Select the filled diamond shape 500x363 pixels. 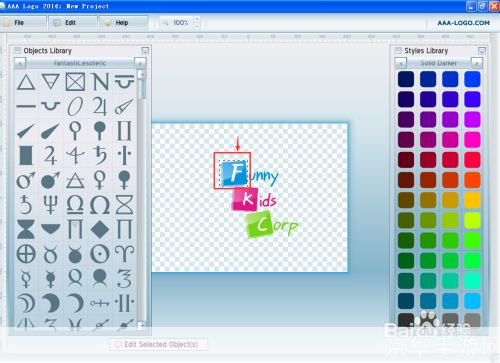100,230
